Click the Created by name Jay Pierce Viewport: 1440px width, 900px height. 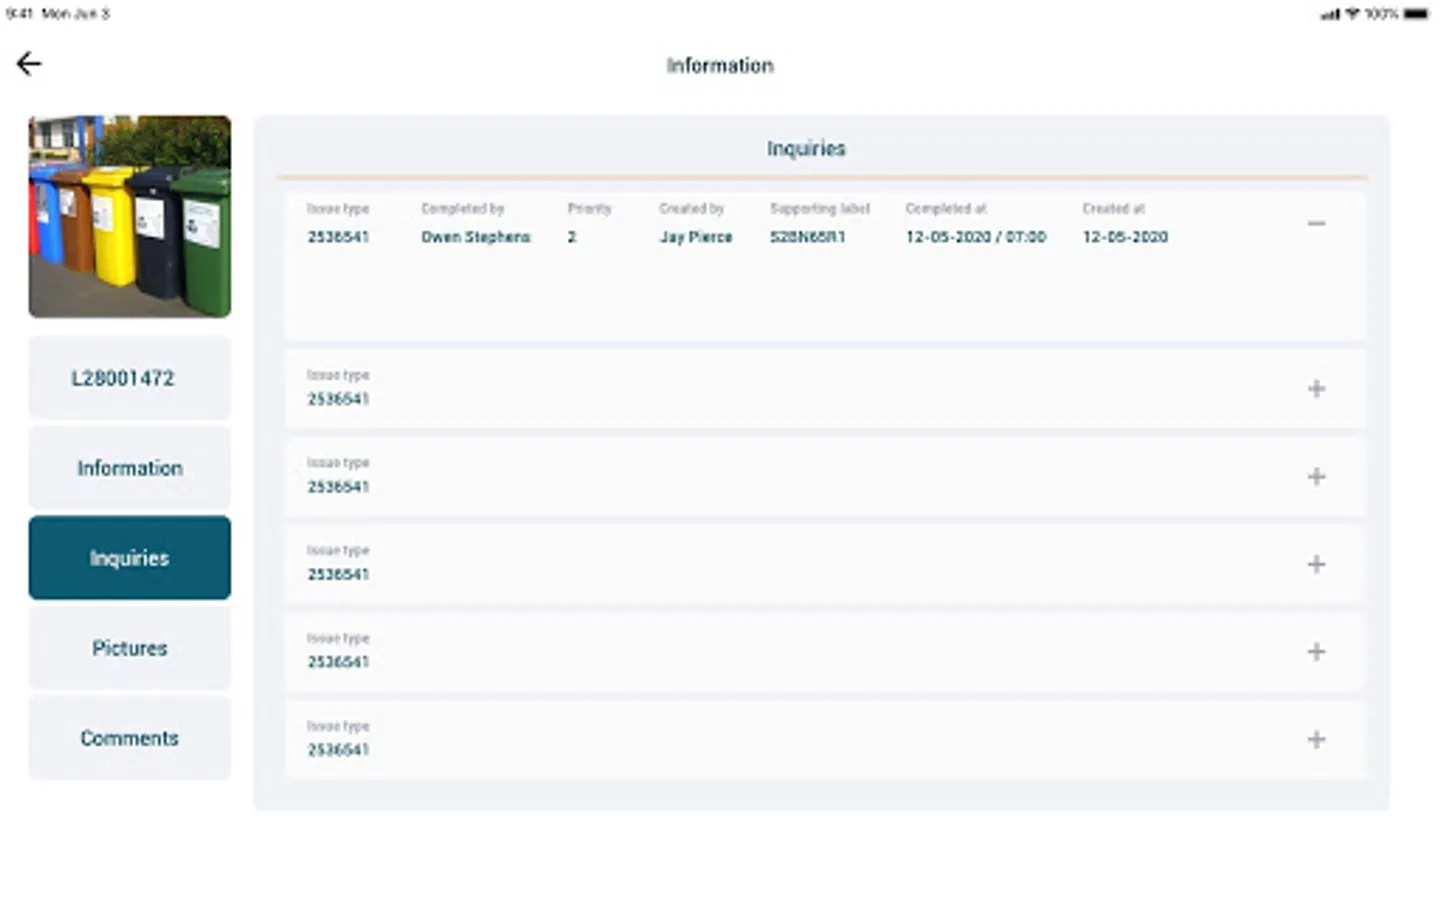[695, 237]
